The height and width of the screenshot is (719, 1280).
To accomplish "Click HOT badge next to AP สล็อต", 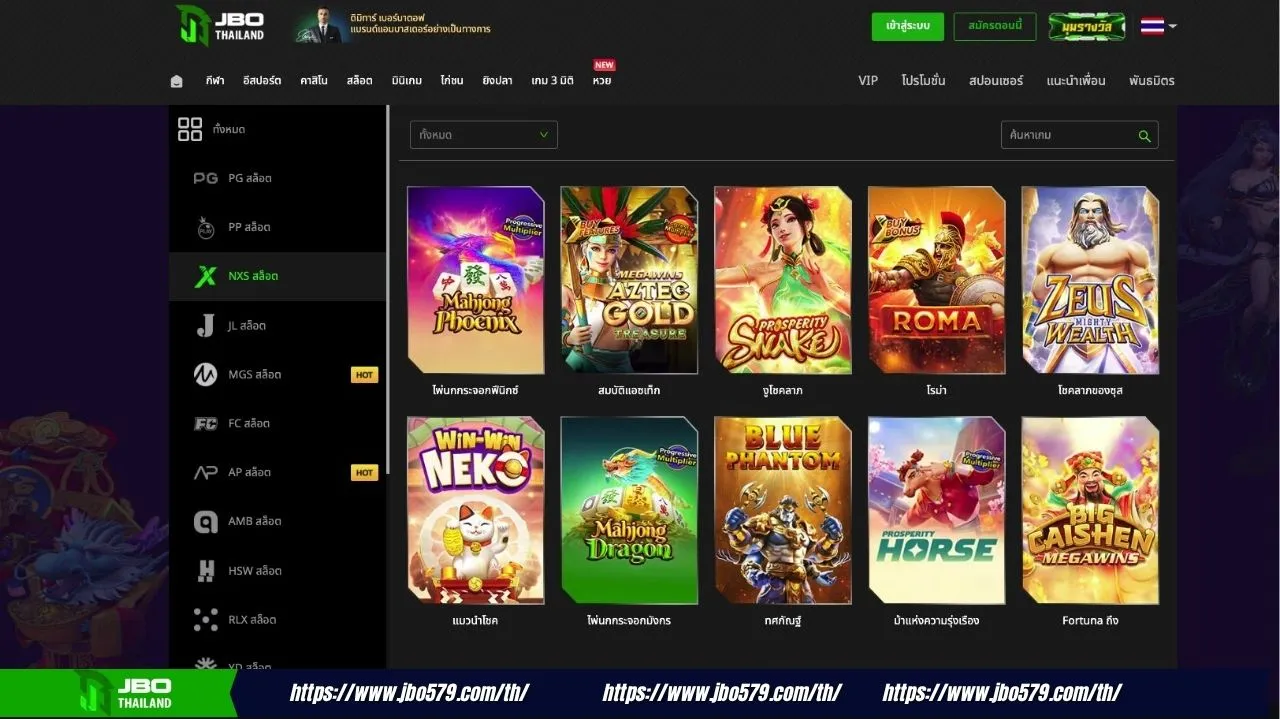I will 364,473.
